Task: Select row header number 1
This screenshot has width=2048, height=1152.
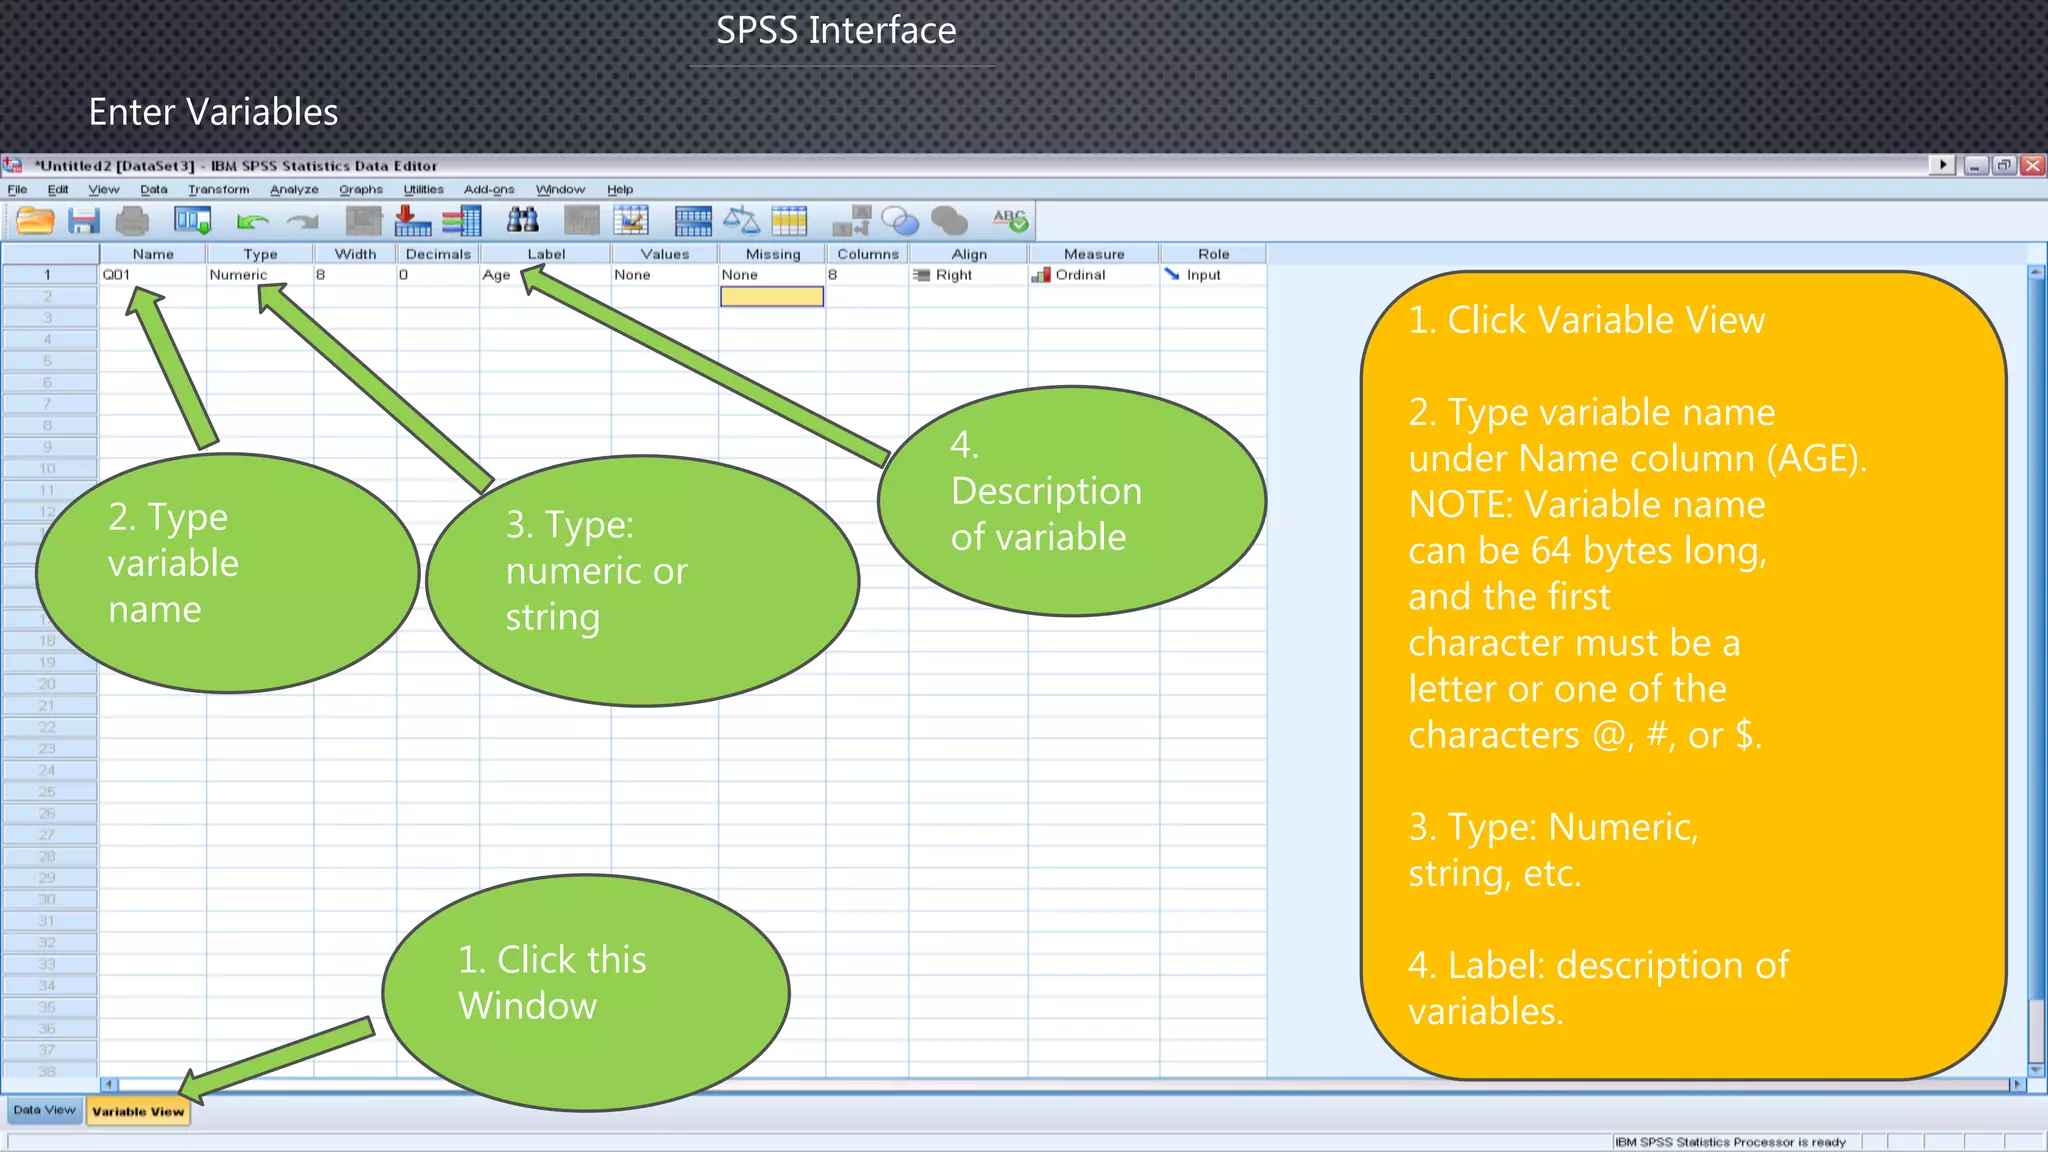Action: pyautogui.click(x=49, y=275)
